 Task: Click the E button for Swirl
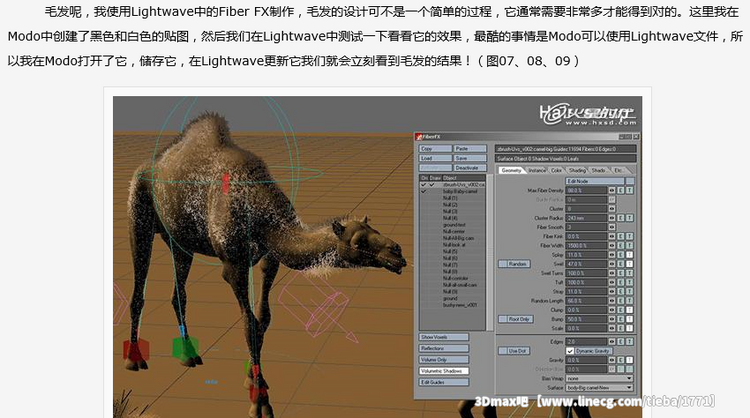[x=621, y=264]
